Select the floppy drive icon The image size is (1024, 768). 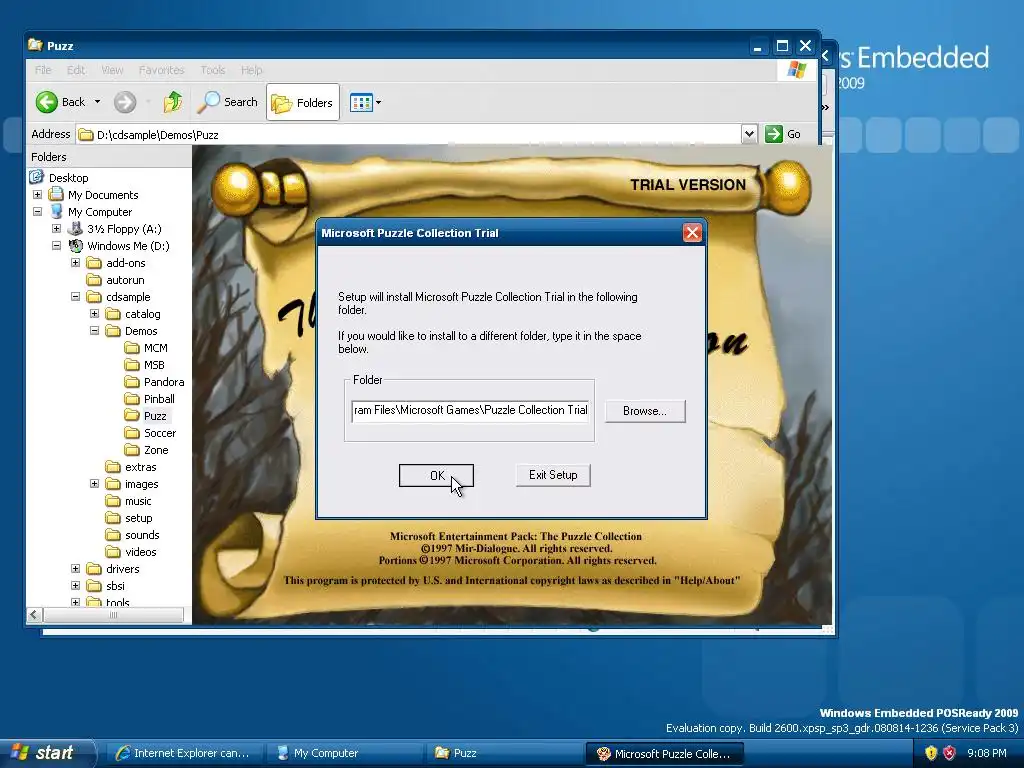(x=75, y=228)
